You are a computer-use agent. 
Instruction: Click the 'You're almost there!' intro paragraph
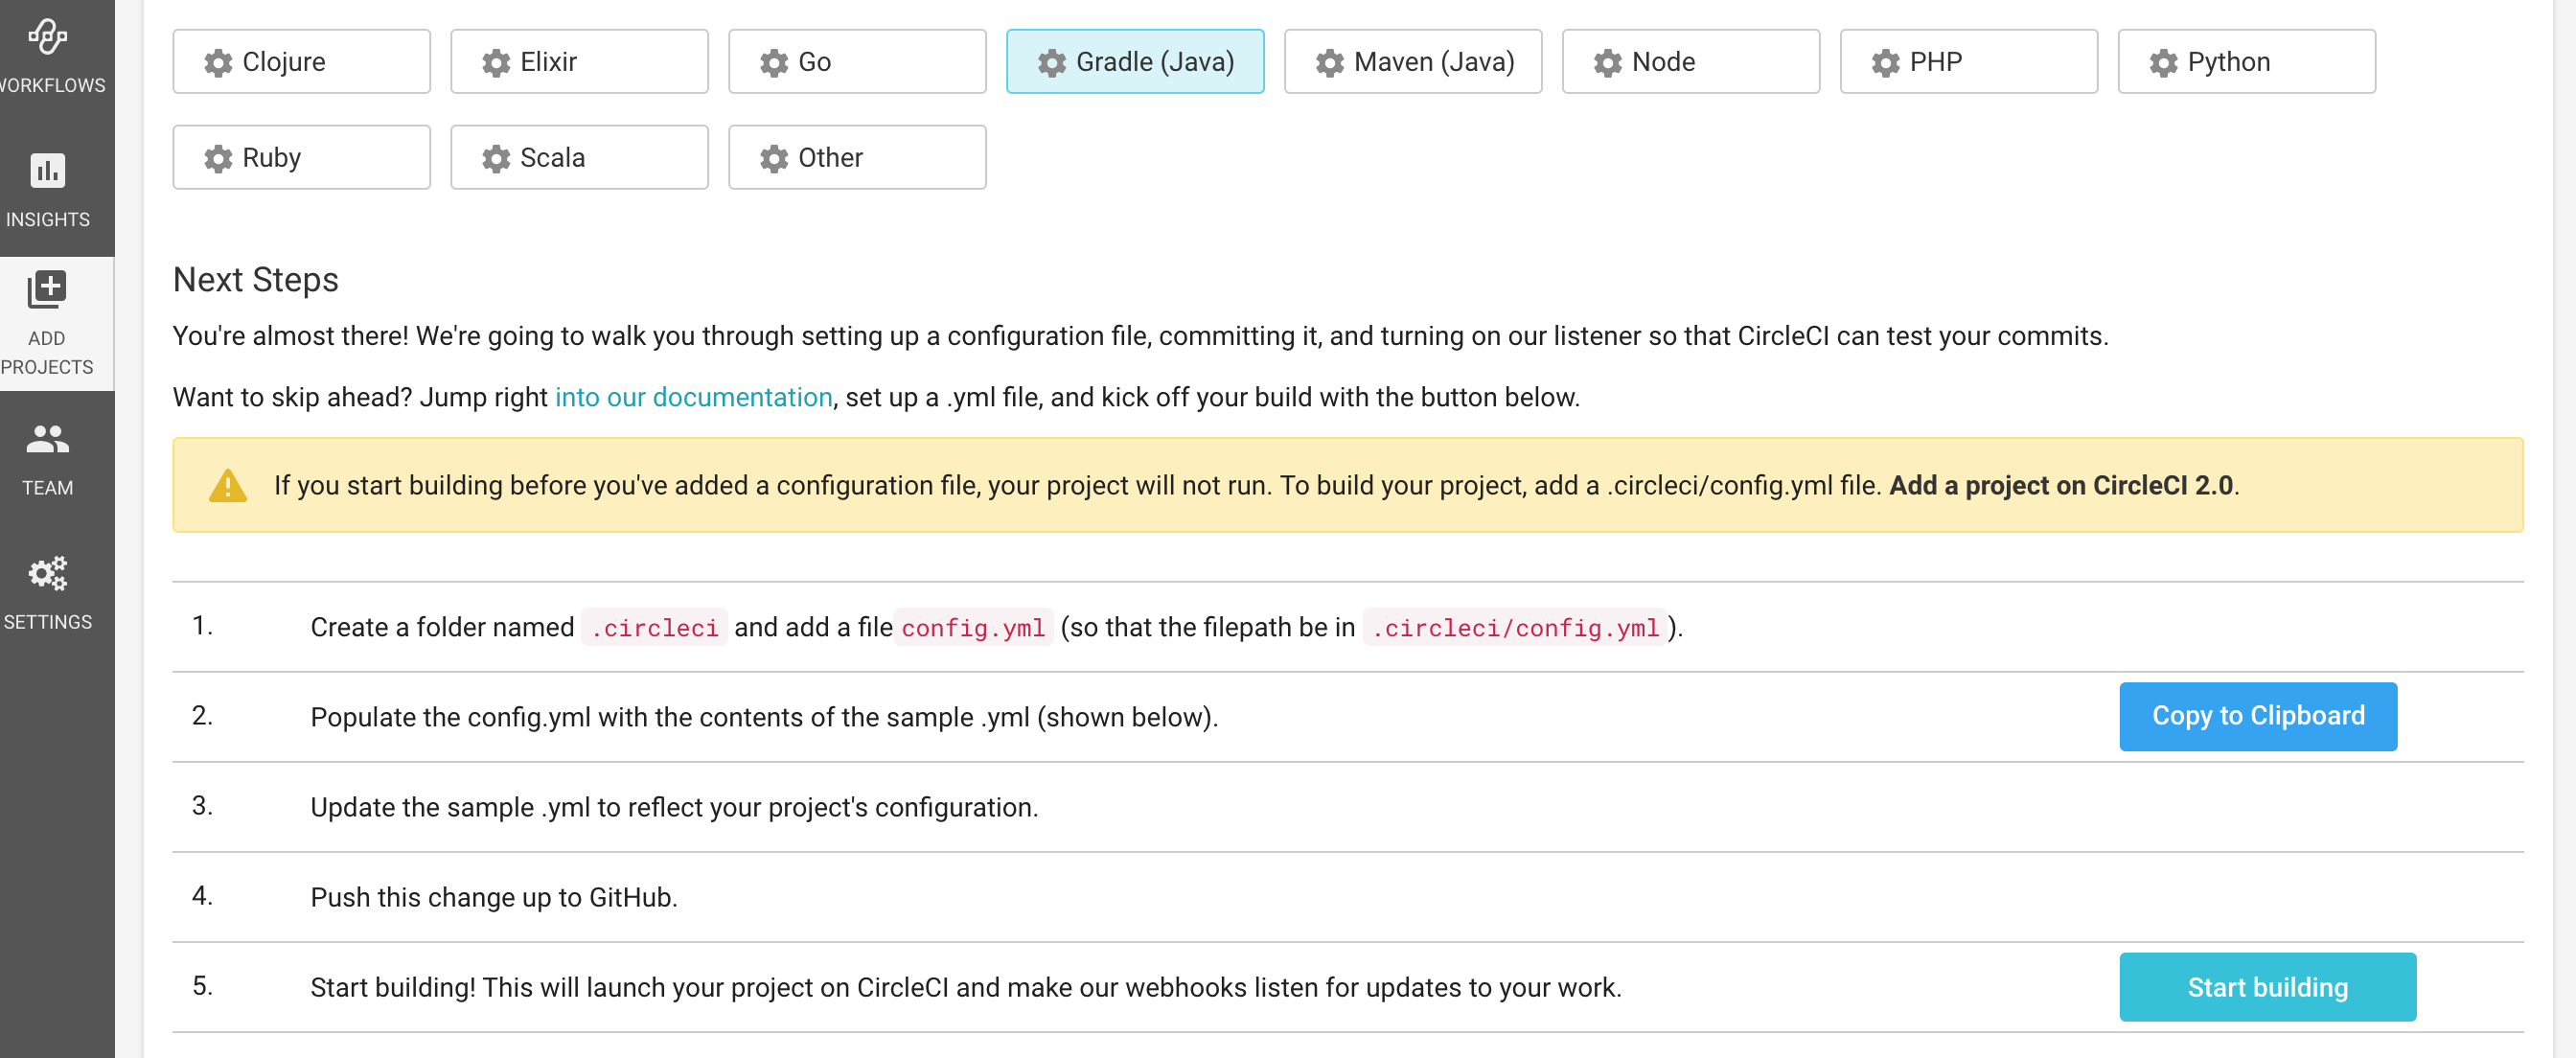point(1140,336)
